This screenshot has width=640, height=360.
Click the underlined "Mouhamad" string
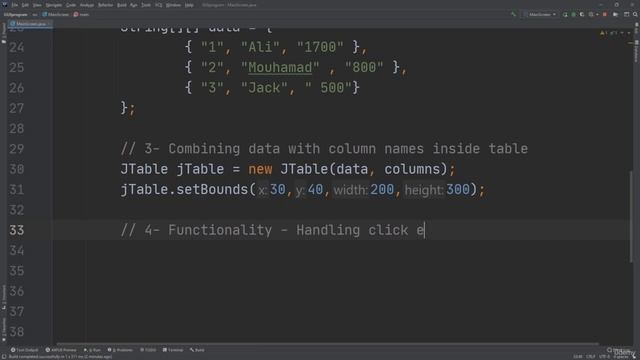(x=280, y=67)
